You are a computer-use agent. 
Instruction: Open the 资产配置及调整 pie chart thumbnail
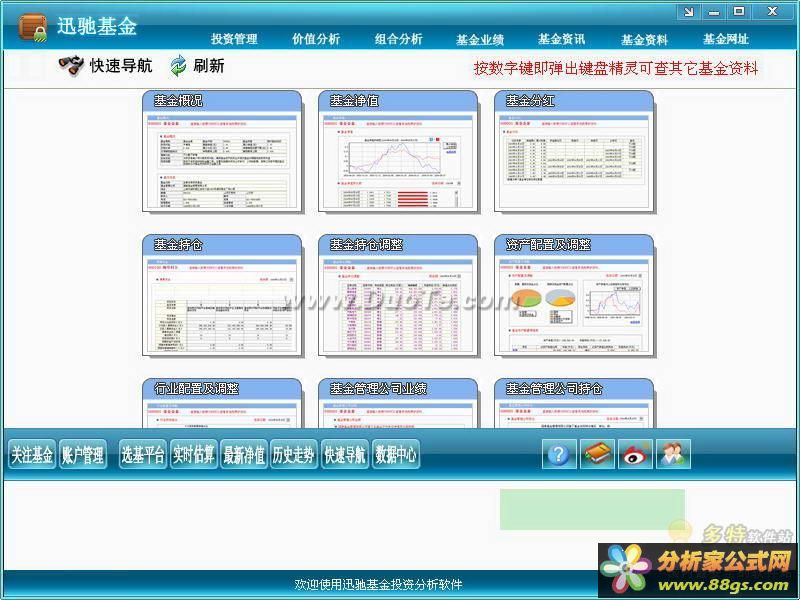tap(574, 295)
